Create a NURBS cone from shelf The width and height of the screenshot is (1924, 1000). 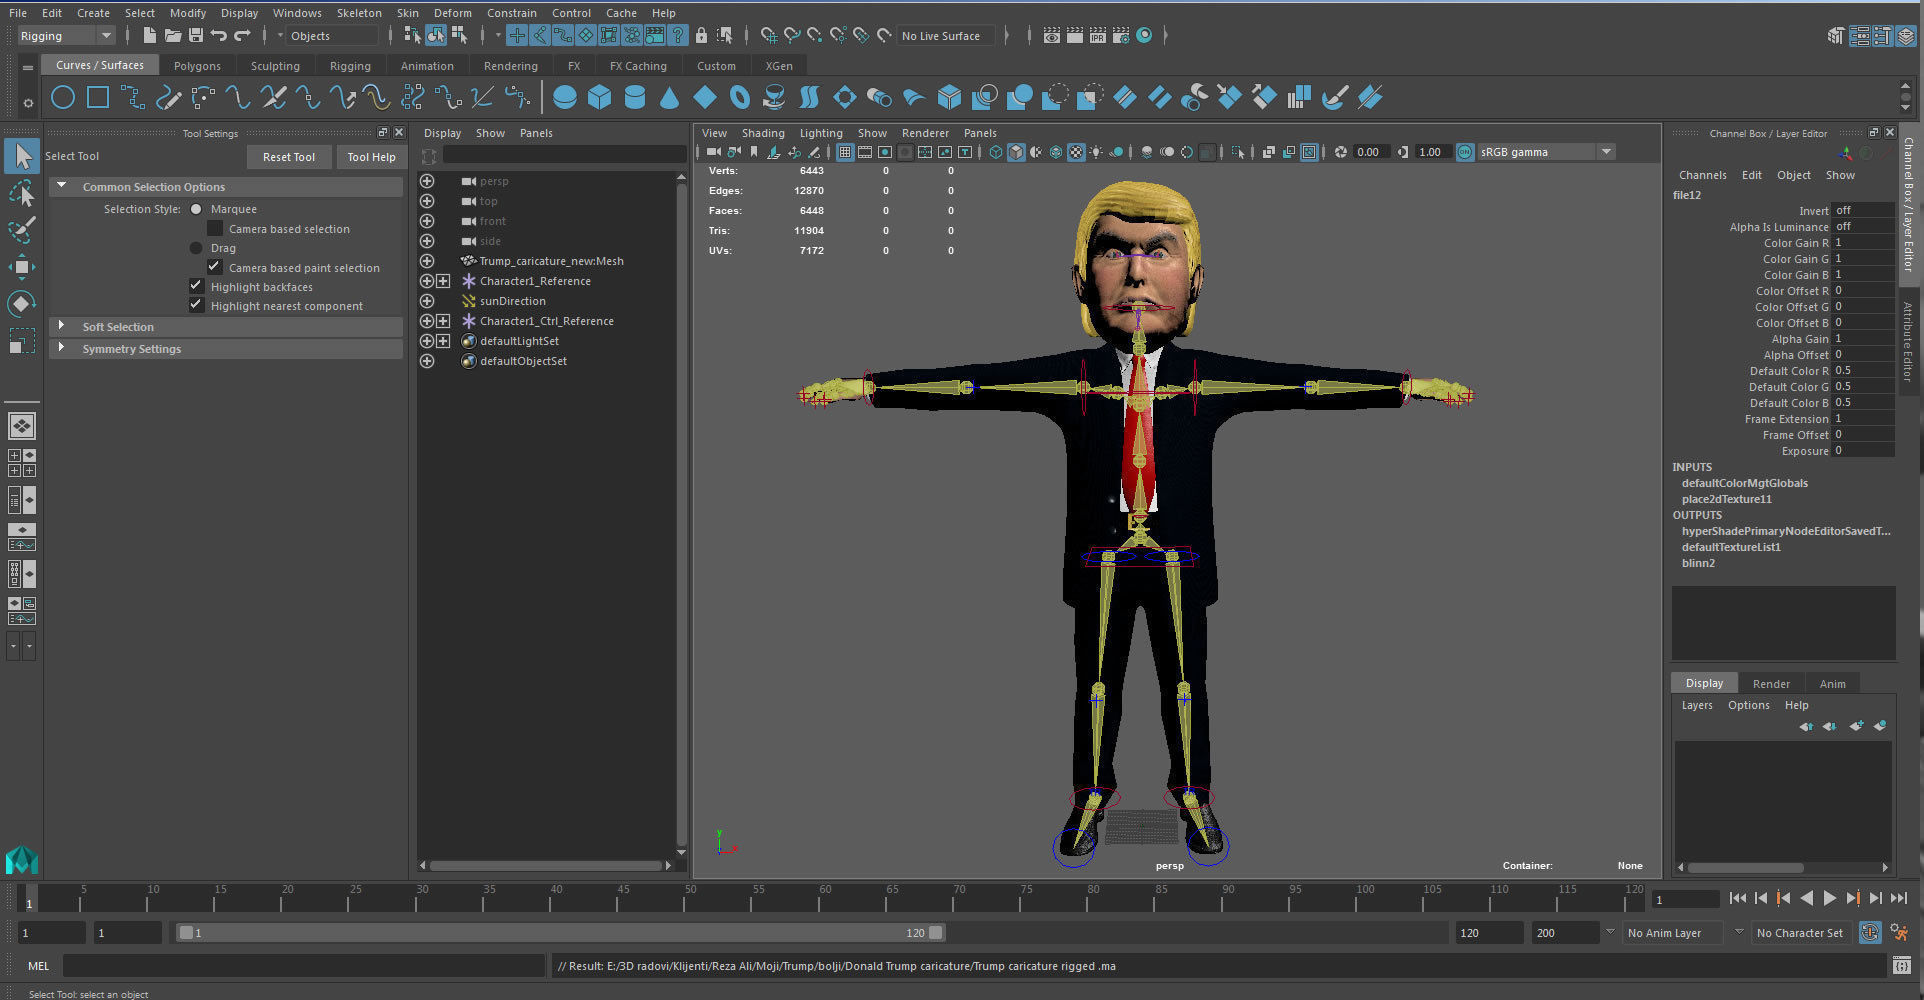point(670,97)
